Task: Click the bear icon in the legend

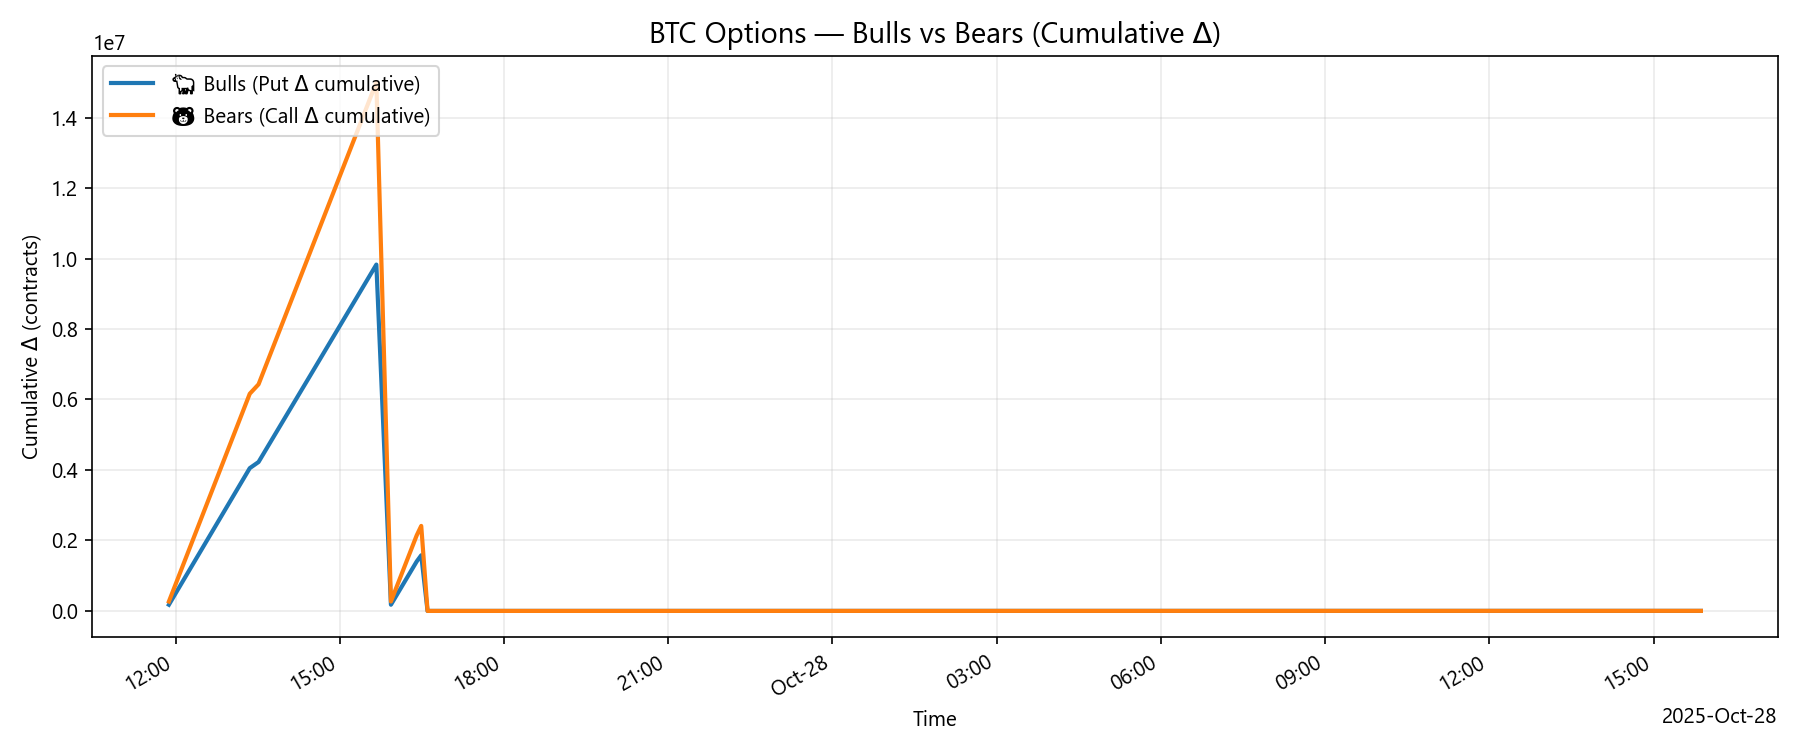Action: 183,116
